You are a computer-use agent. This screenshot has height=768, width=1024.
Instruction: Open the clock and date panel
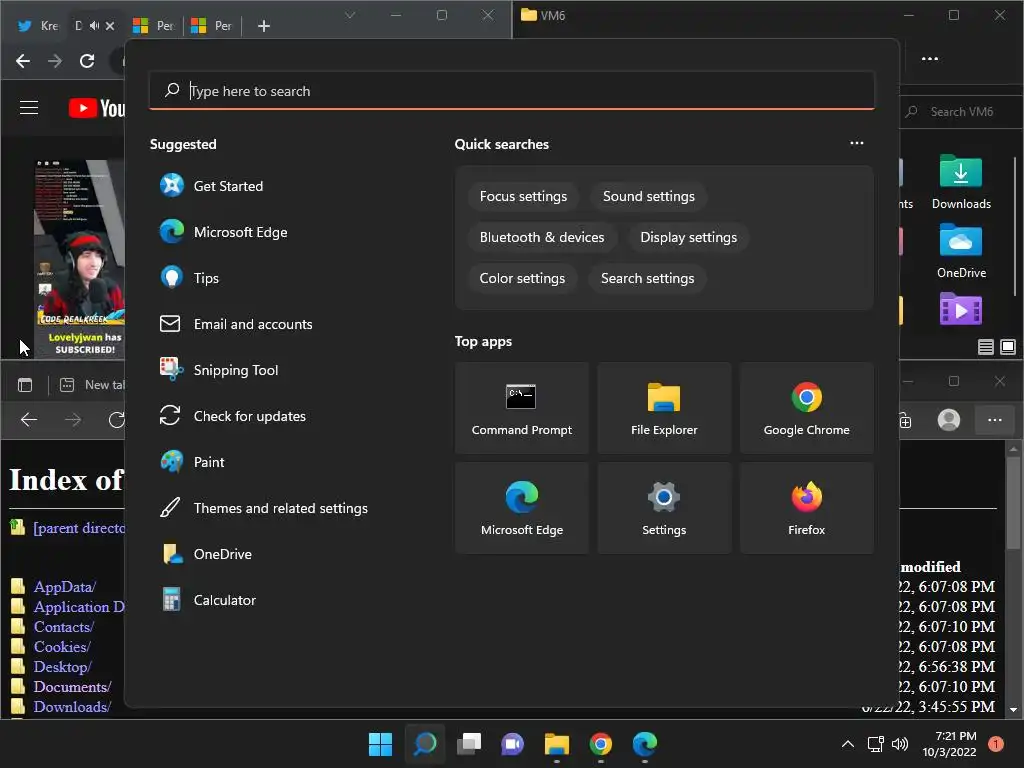click(x=949, y=744)
